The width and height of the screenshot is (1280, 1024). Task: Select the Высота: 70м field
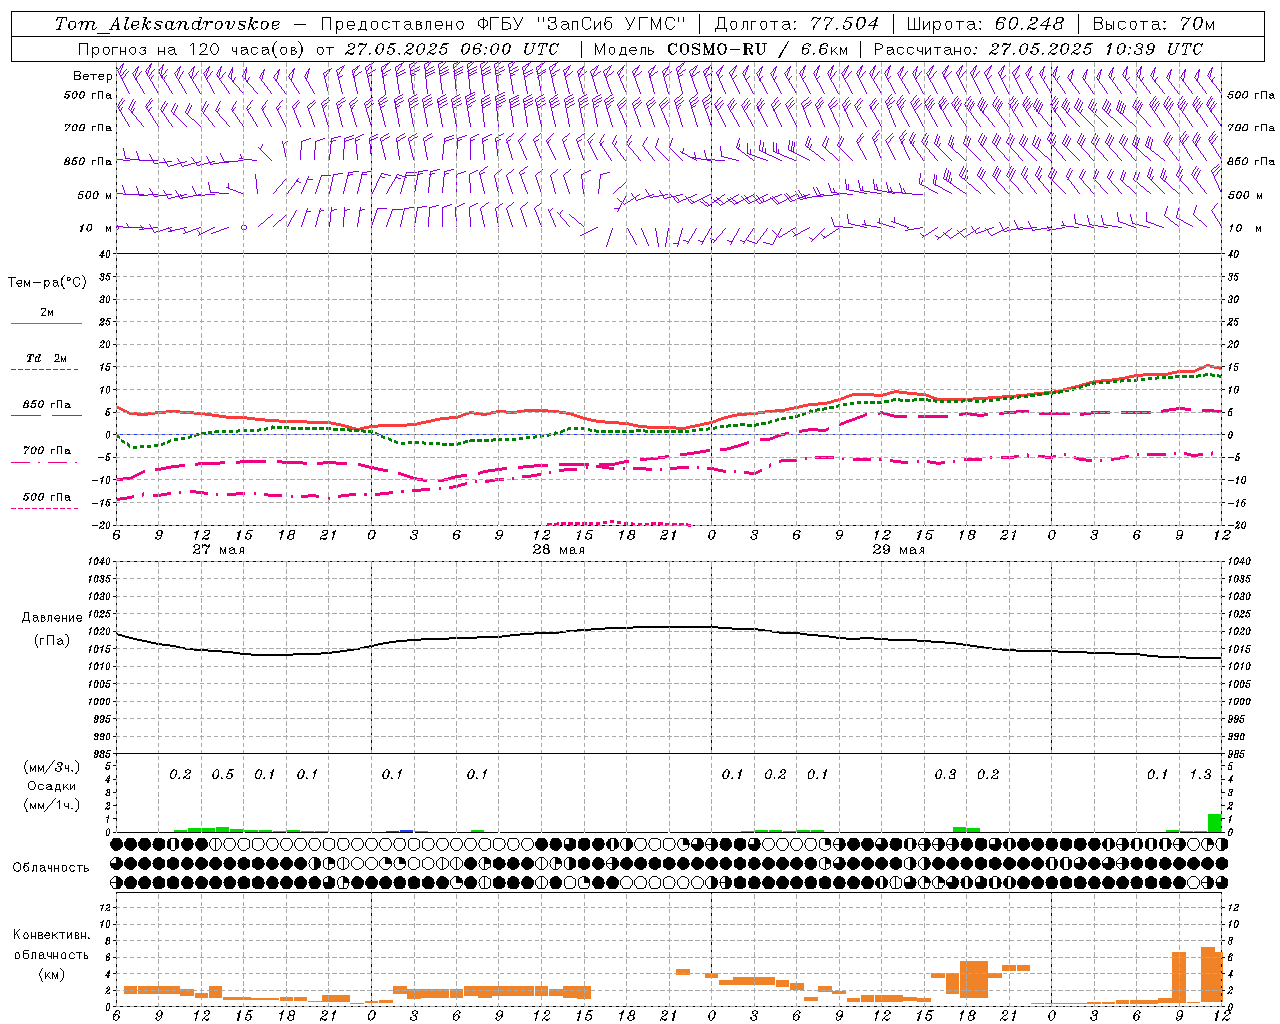coord(1154,24)
